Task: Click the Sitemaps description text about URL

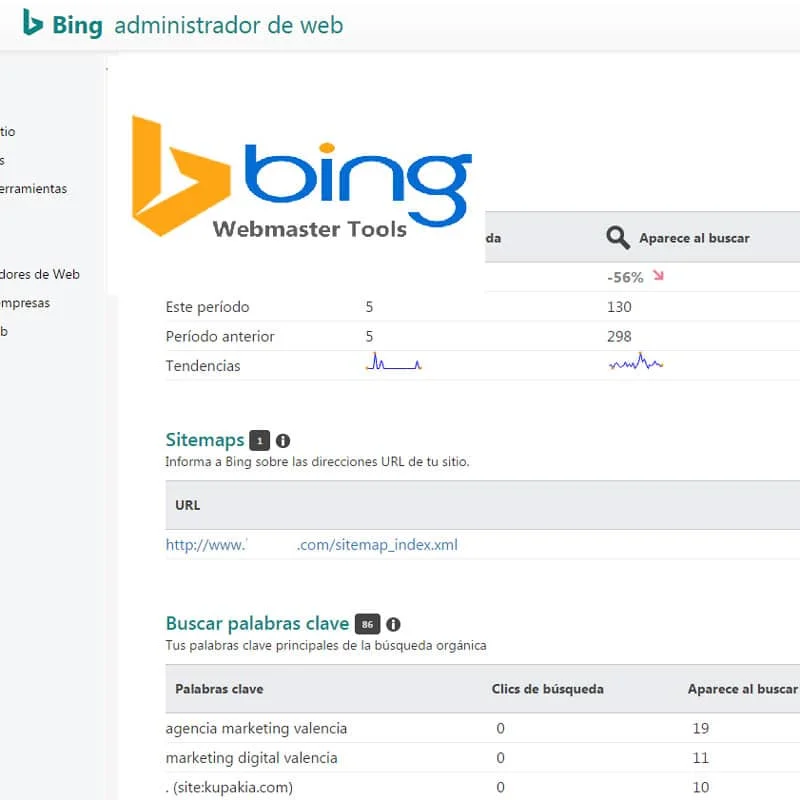Action: pyautogui.click(x=317, y=462)
